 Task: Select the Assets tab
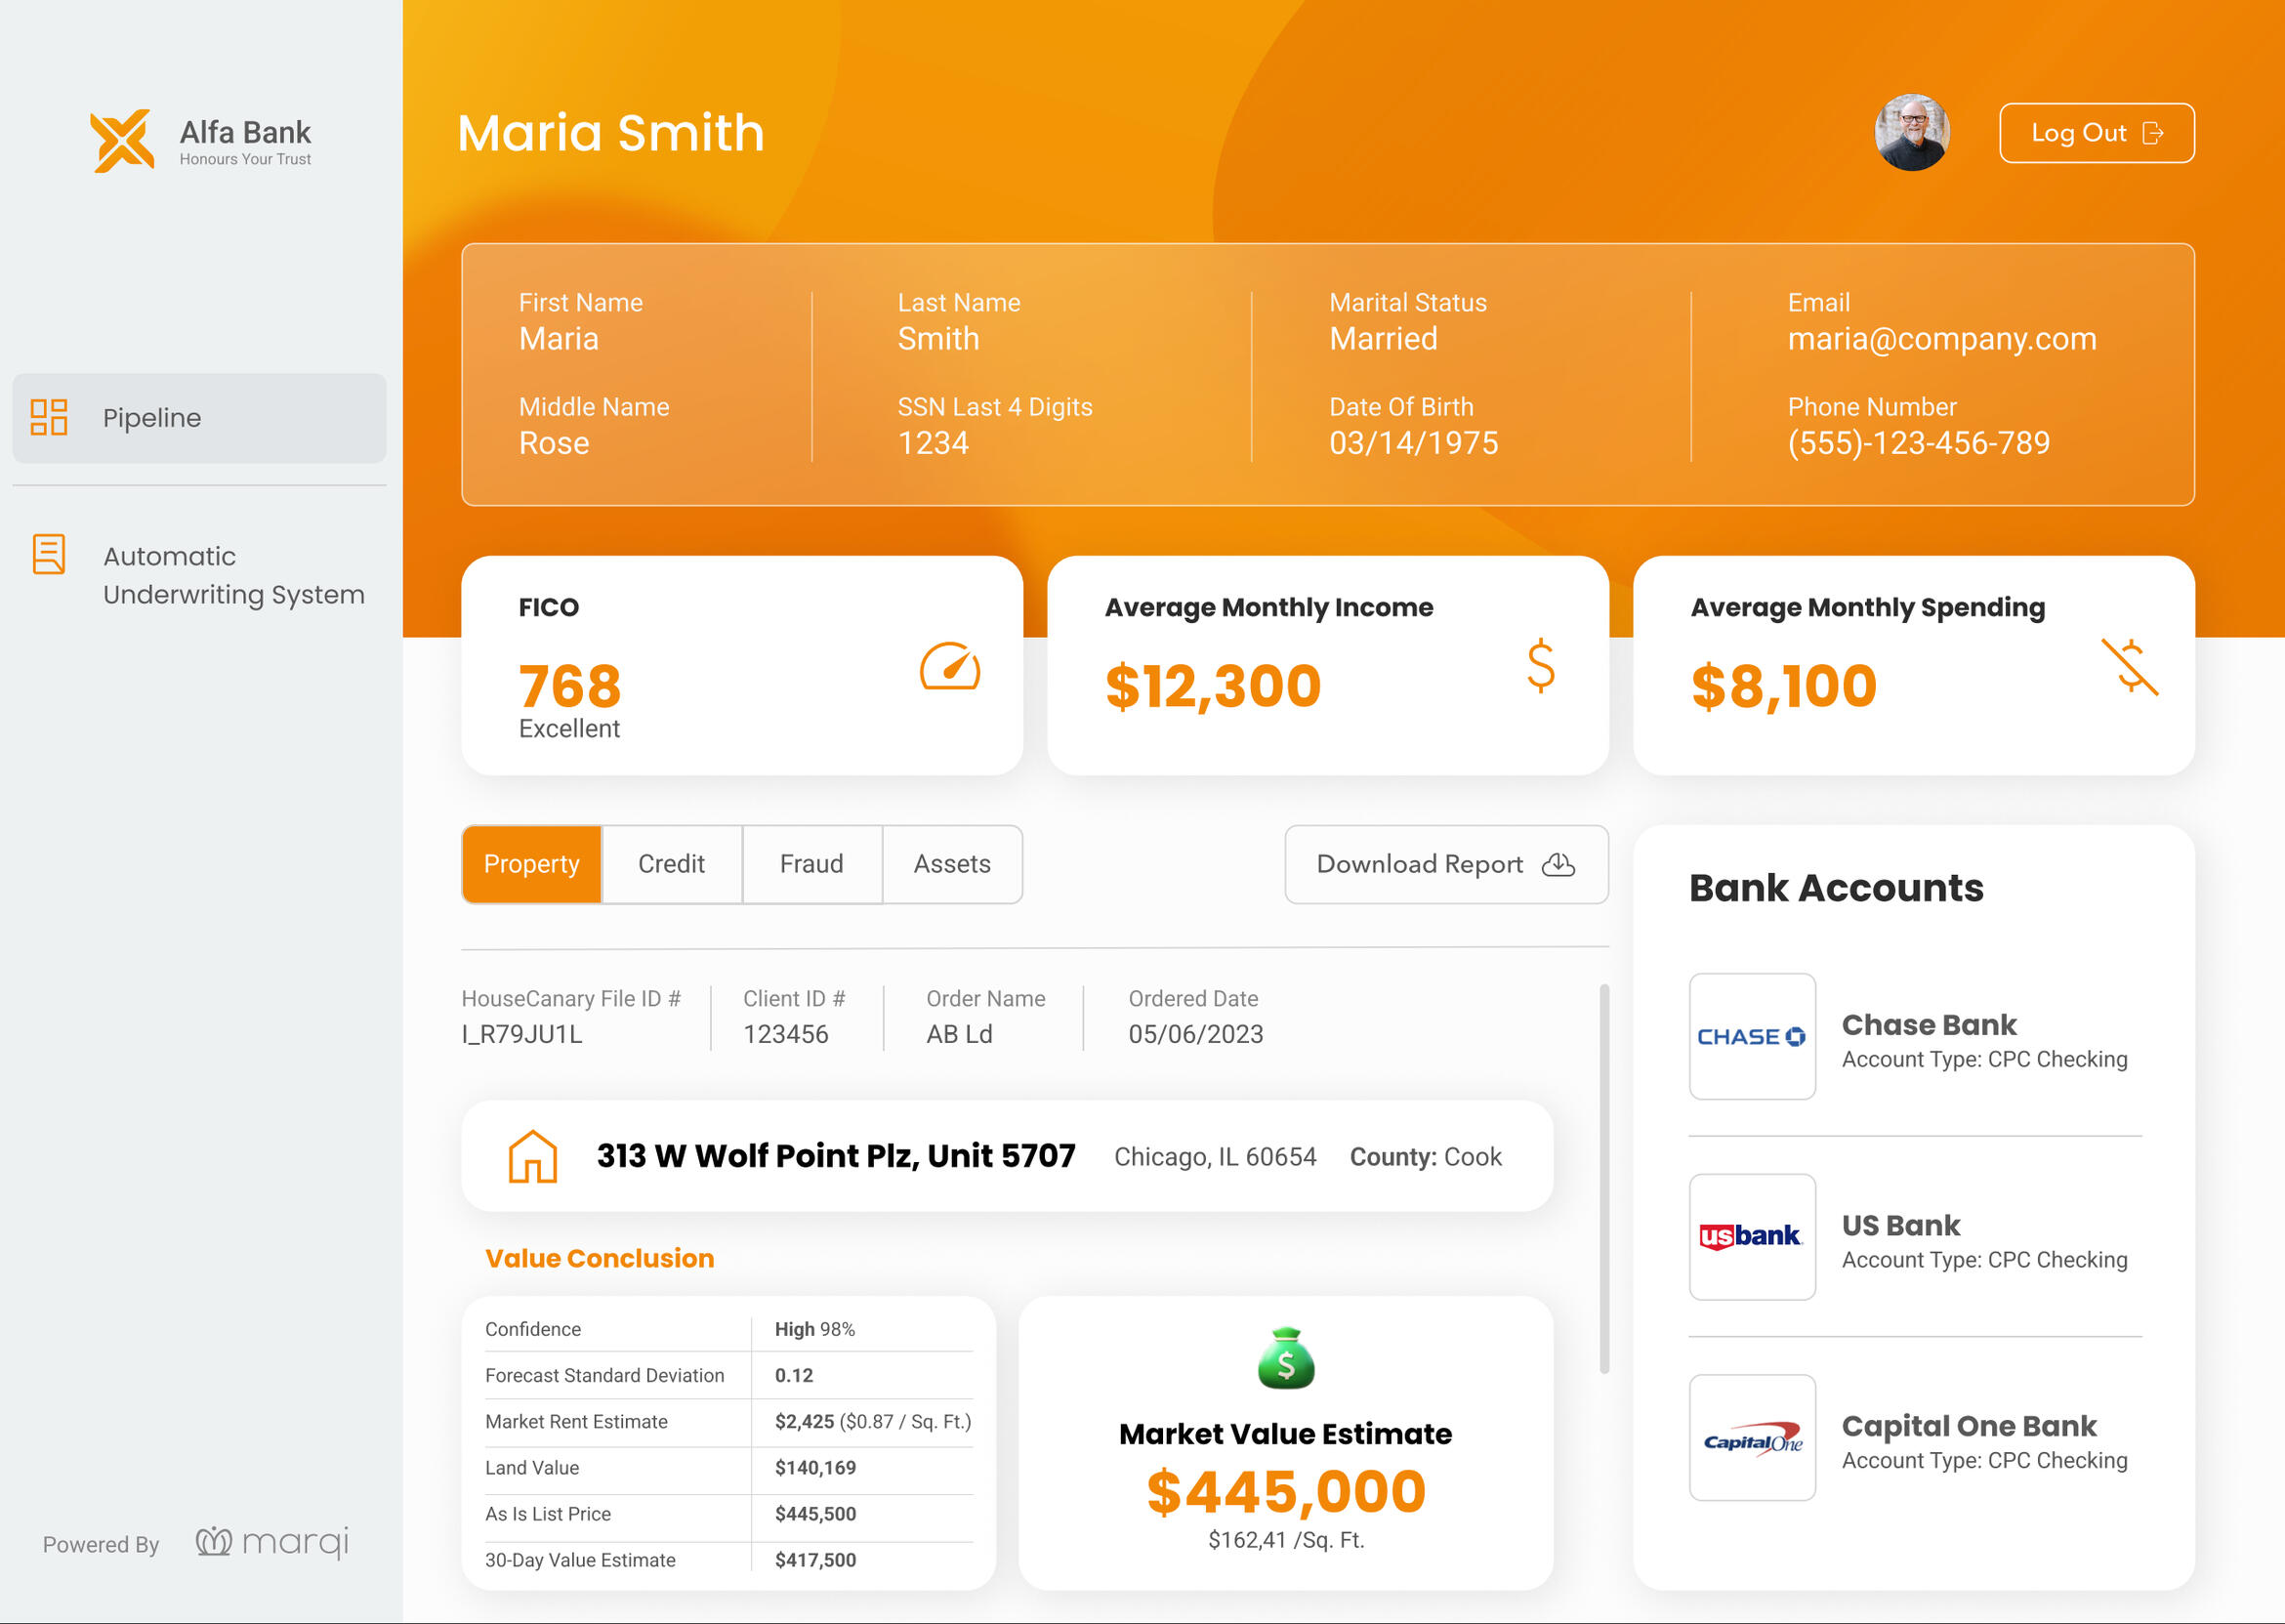pyautogui.click(x=951, y=864)
